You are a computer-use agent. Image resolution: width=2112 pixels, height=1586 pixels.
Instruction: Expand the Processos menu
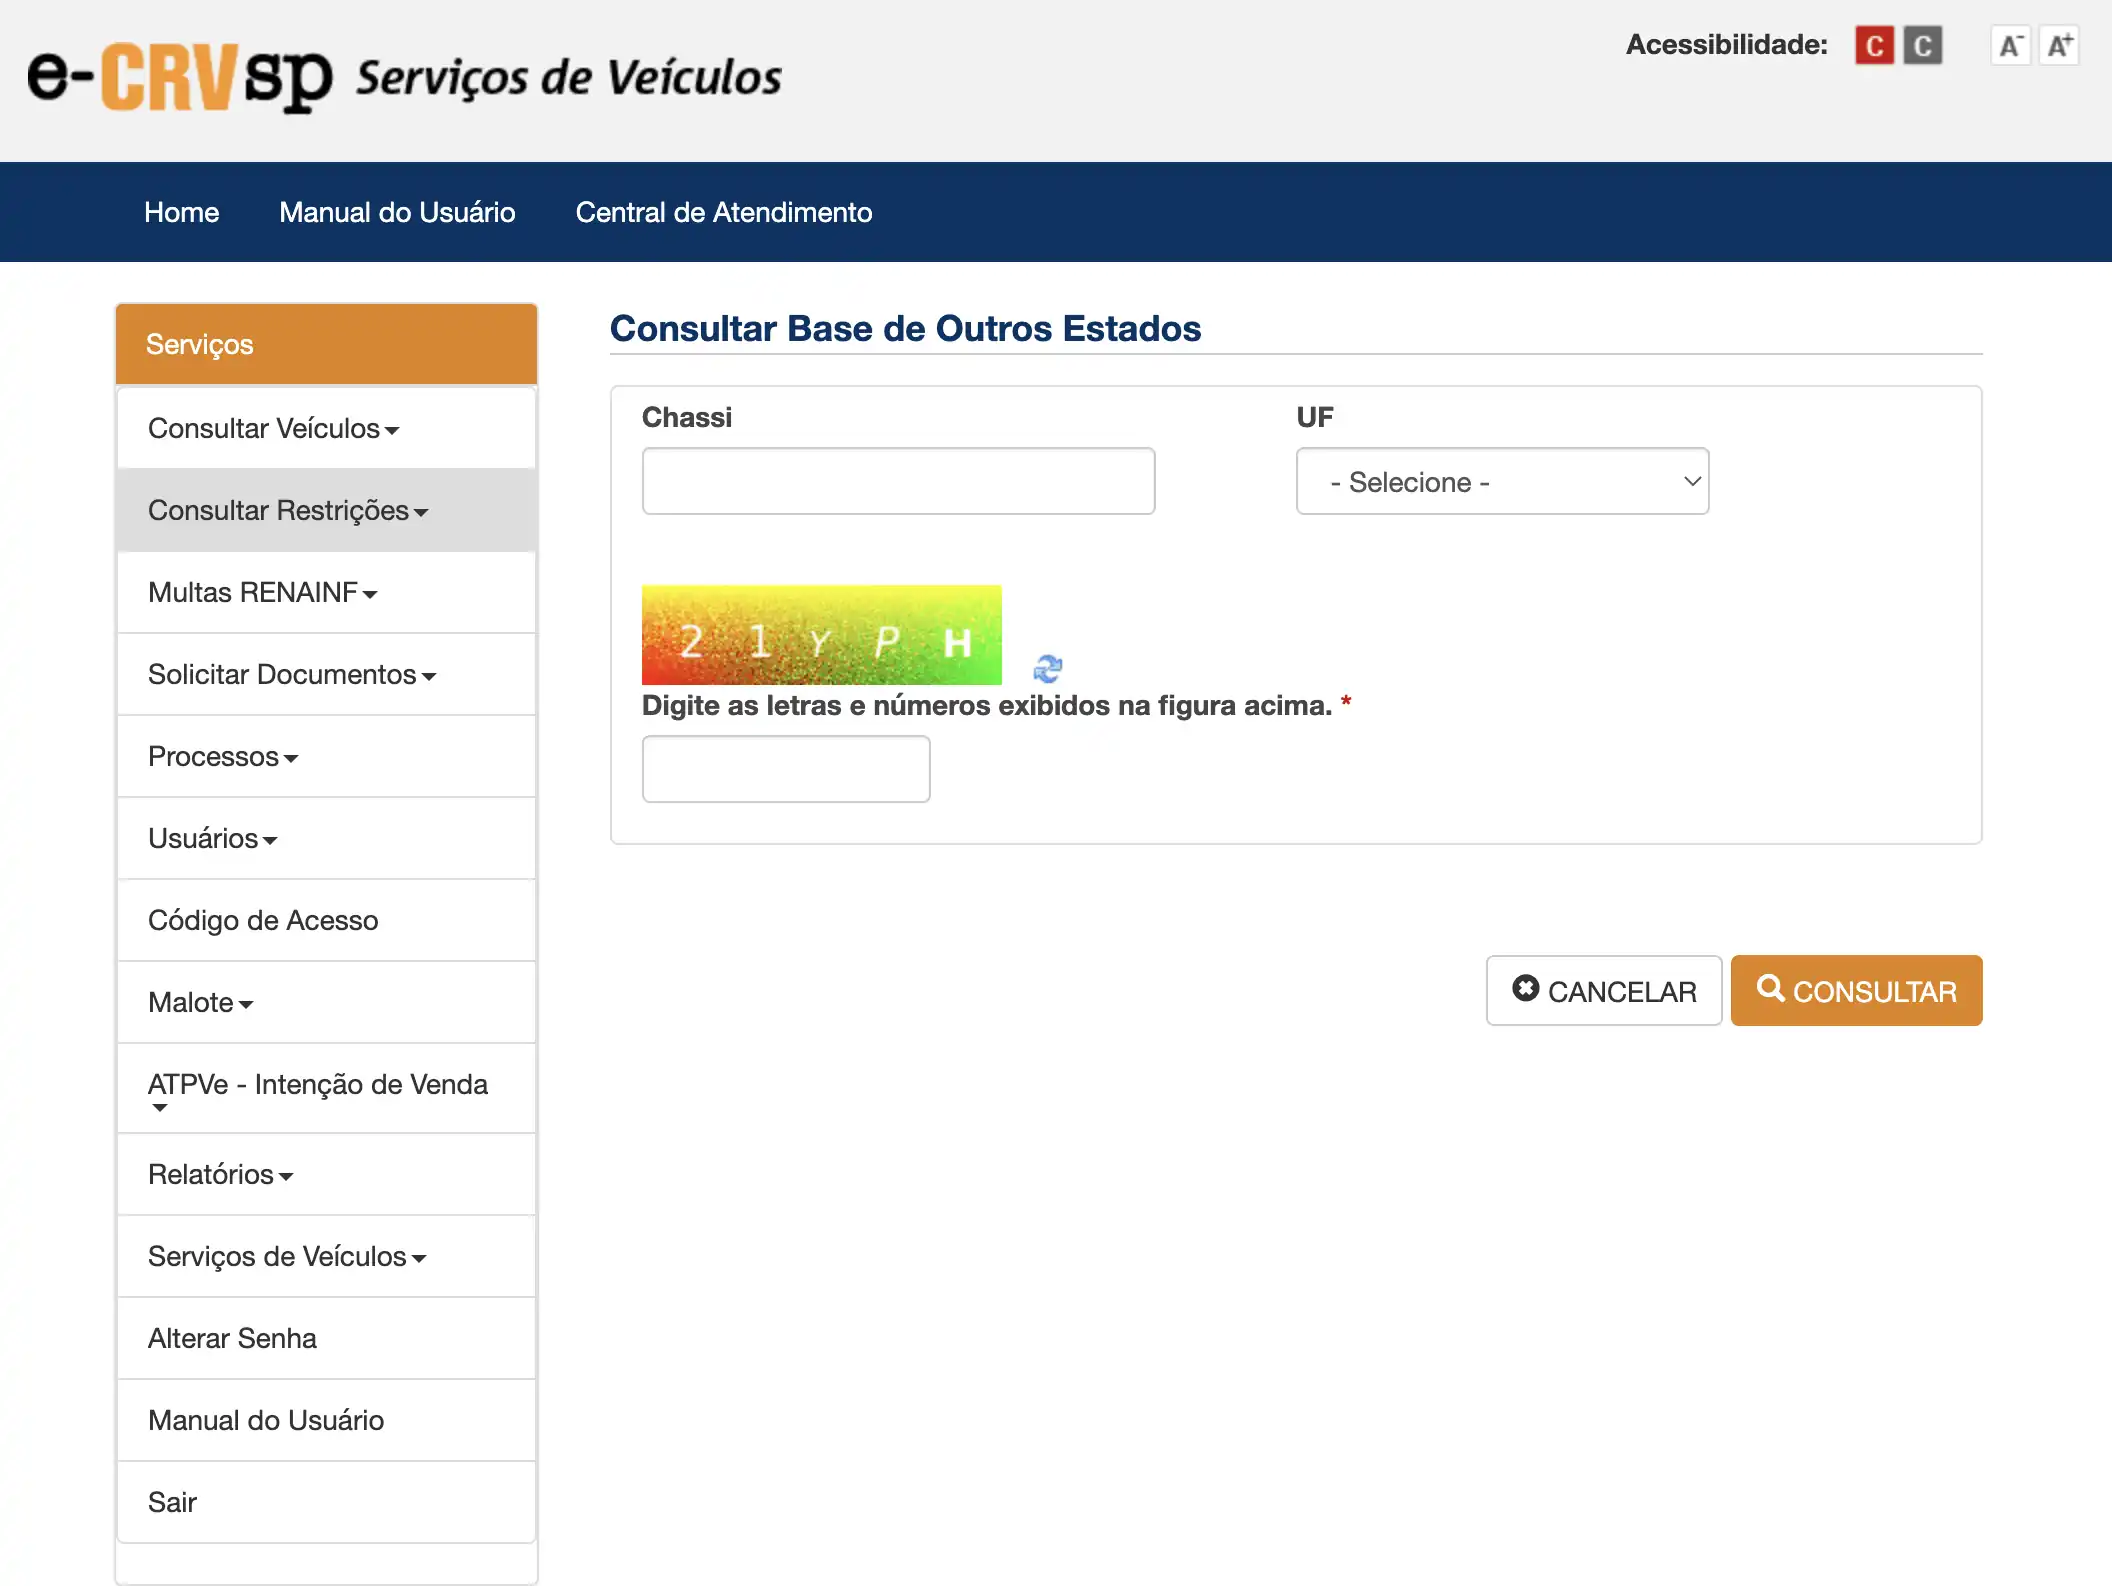(x=223, y=757)
